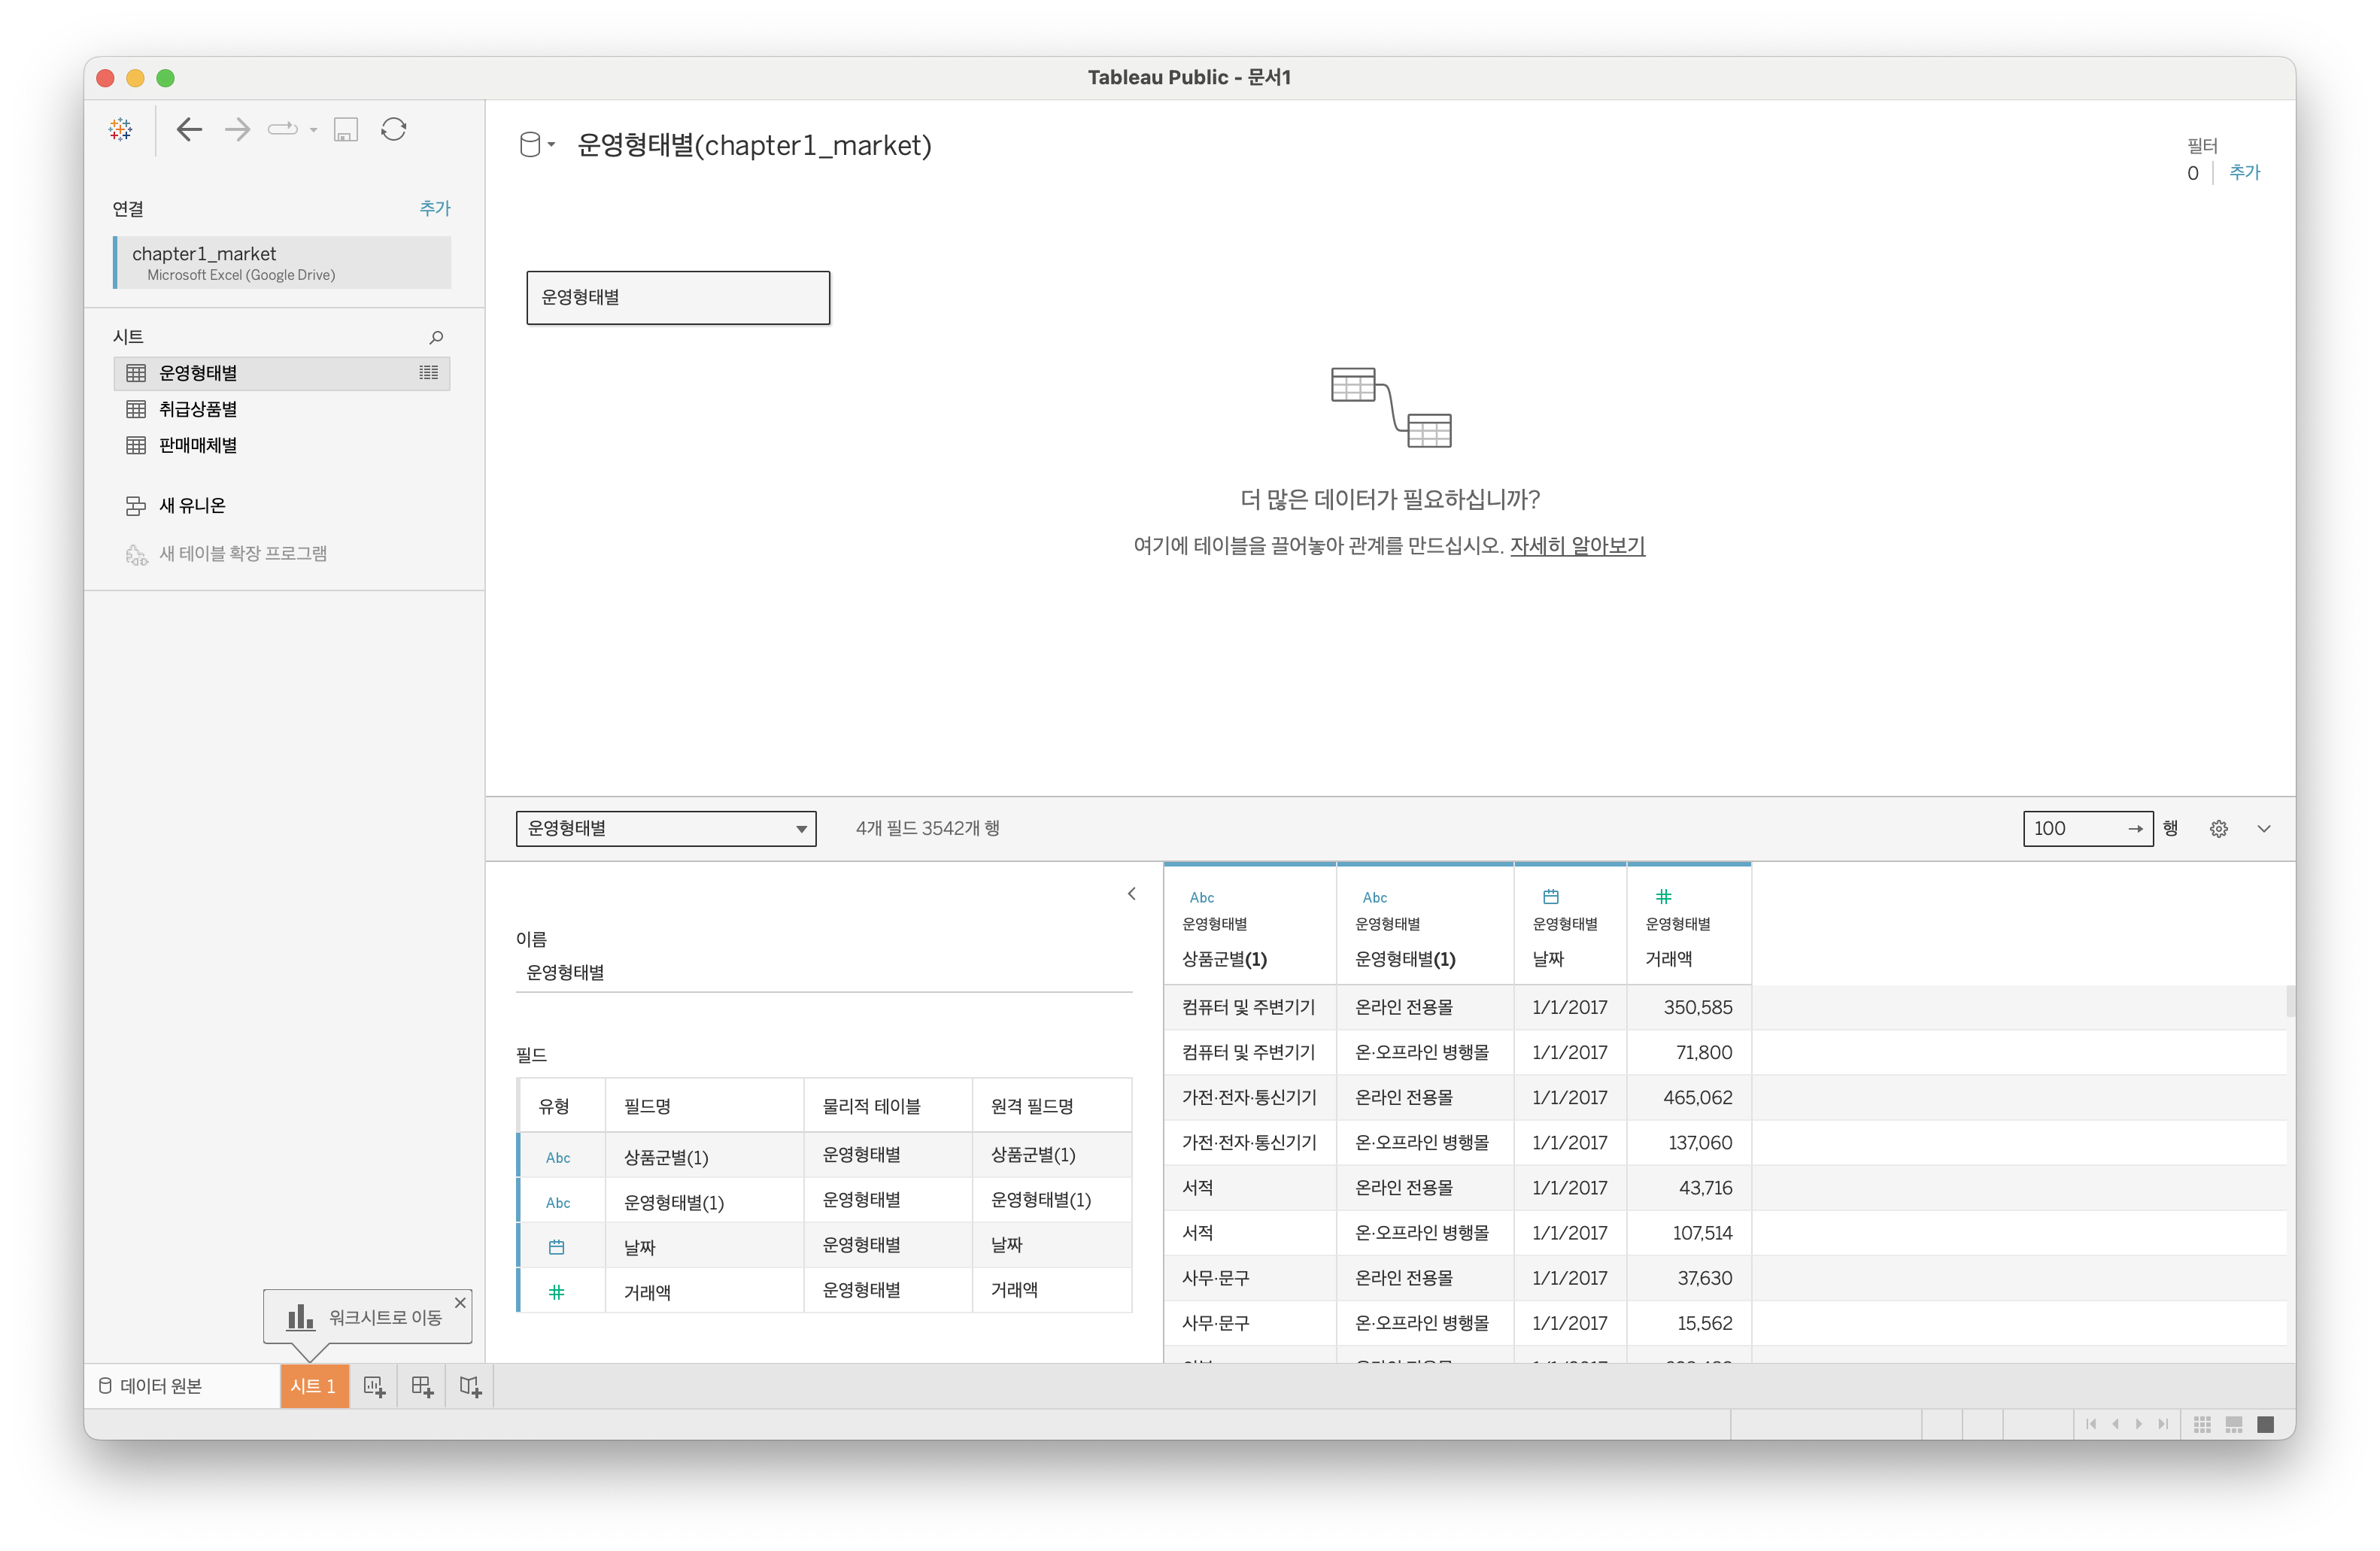Collapse the metadata pane with chevron
The image size is (2380, 1551).
click(x=1131, y=893)
